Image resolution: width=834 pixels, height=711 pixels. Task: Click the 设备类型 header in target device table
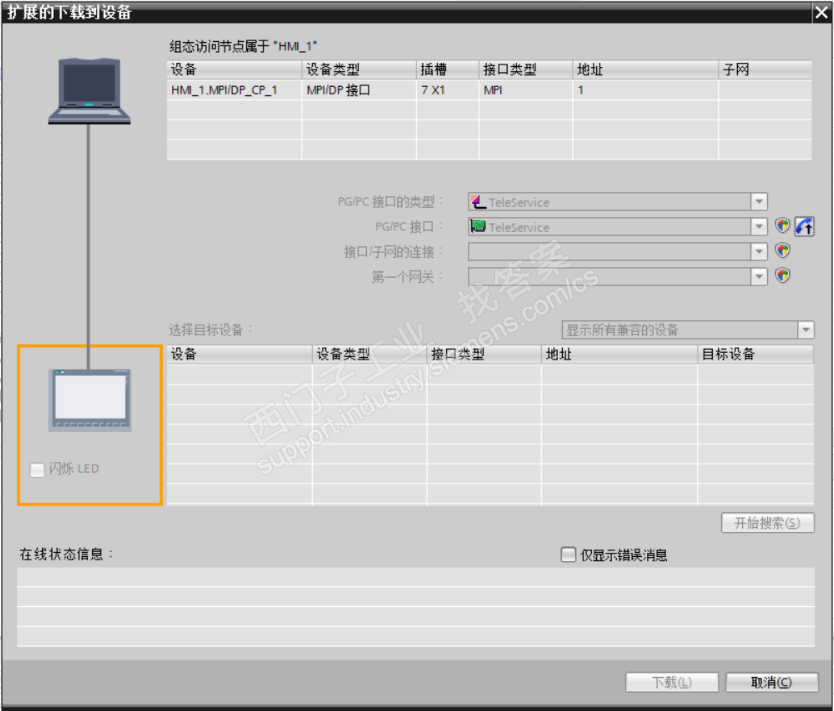point(370,354)
